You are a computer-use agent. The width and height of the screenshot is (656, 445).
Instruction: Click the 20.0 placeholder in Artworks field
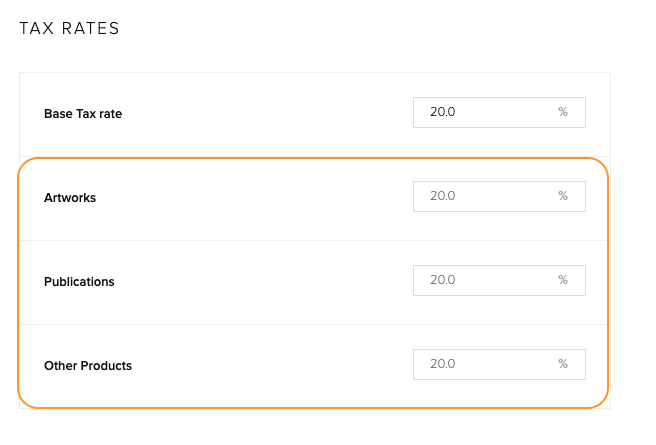443,197
